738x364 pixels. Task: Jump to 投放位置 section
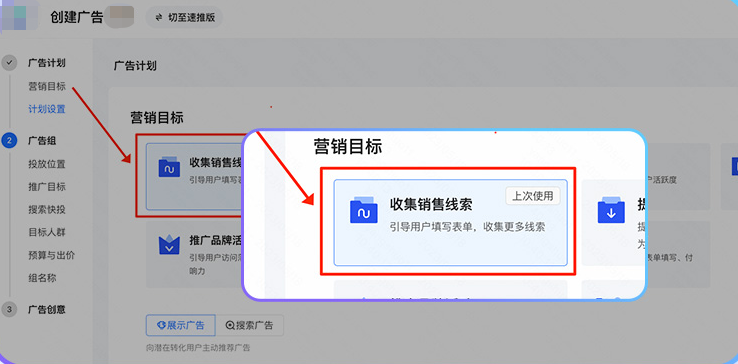click(x=47, y=164)
